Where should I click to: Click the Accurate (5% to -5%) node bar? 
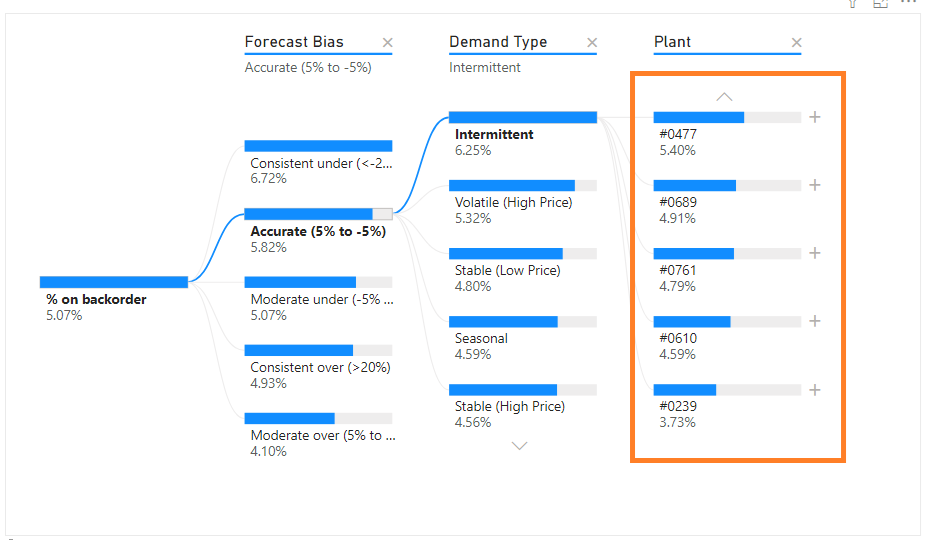[318, 214]
